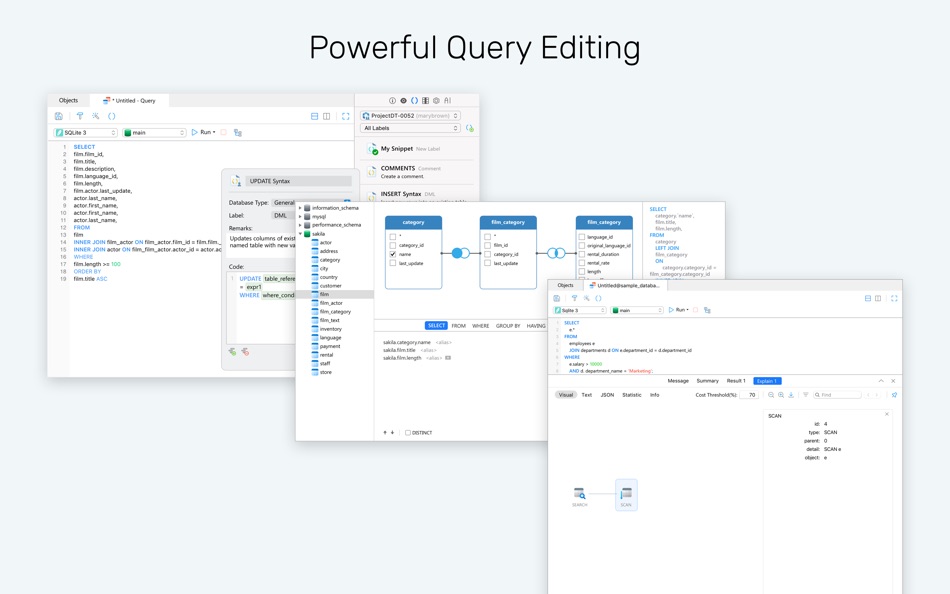Click full-screen expand icon in Untitled - Query window
The height and width of the screenshot is (594, 950).
tap(345, 116)
